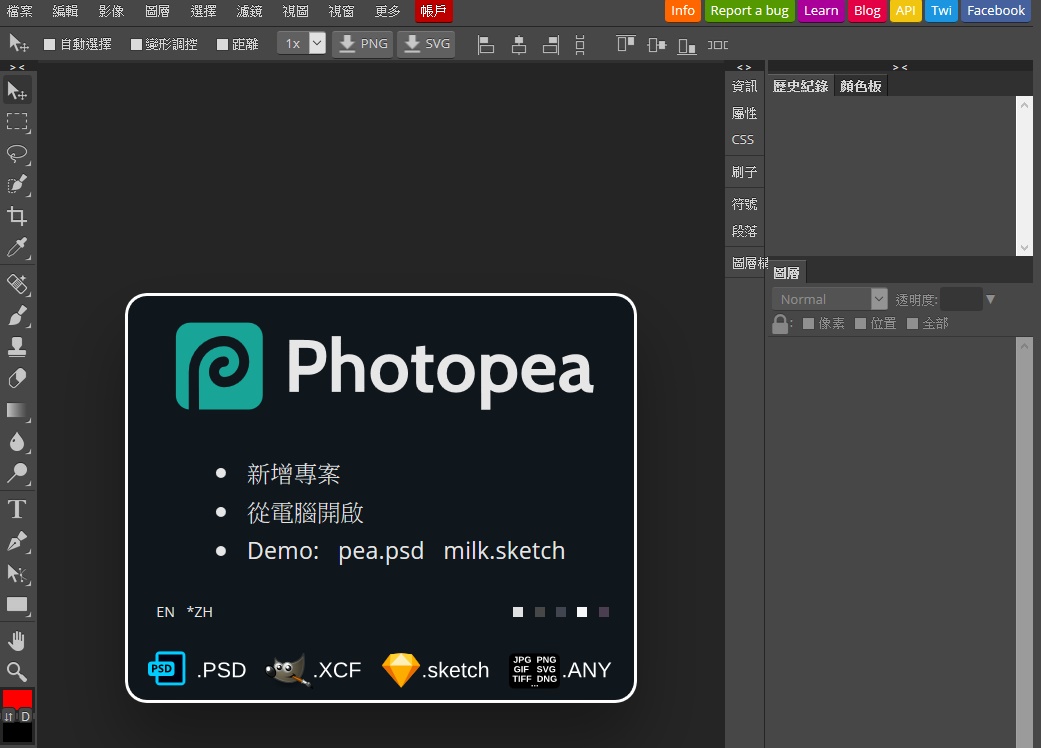Open the pea.psd demo file
Image resolution: width=1041 pixels, height=748 pixels.
(x=381, y=551)
